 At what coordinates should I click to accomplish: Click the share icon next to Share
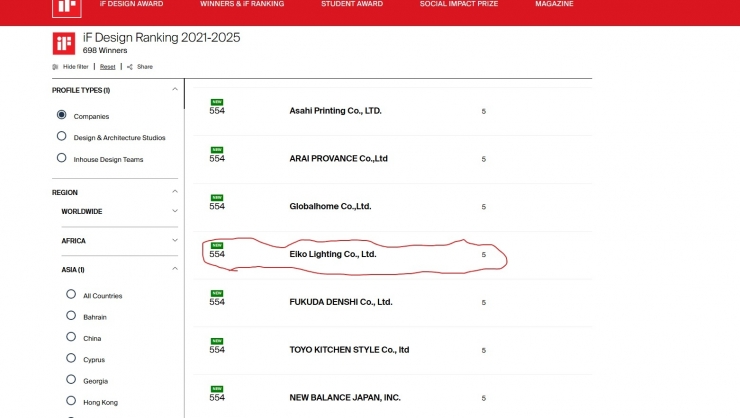click(130, 67)
